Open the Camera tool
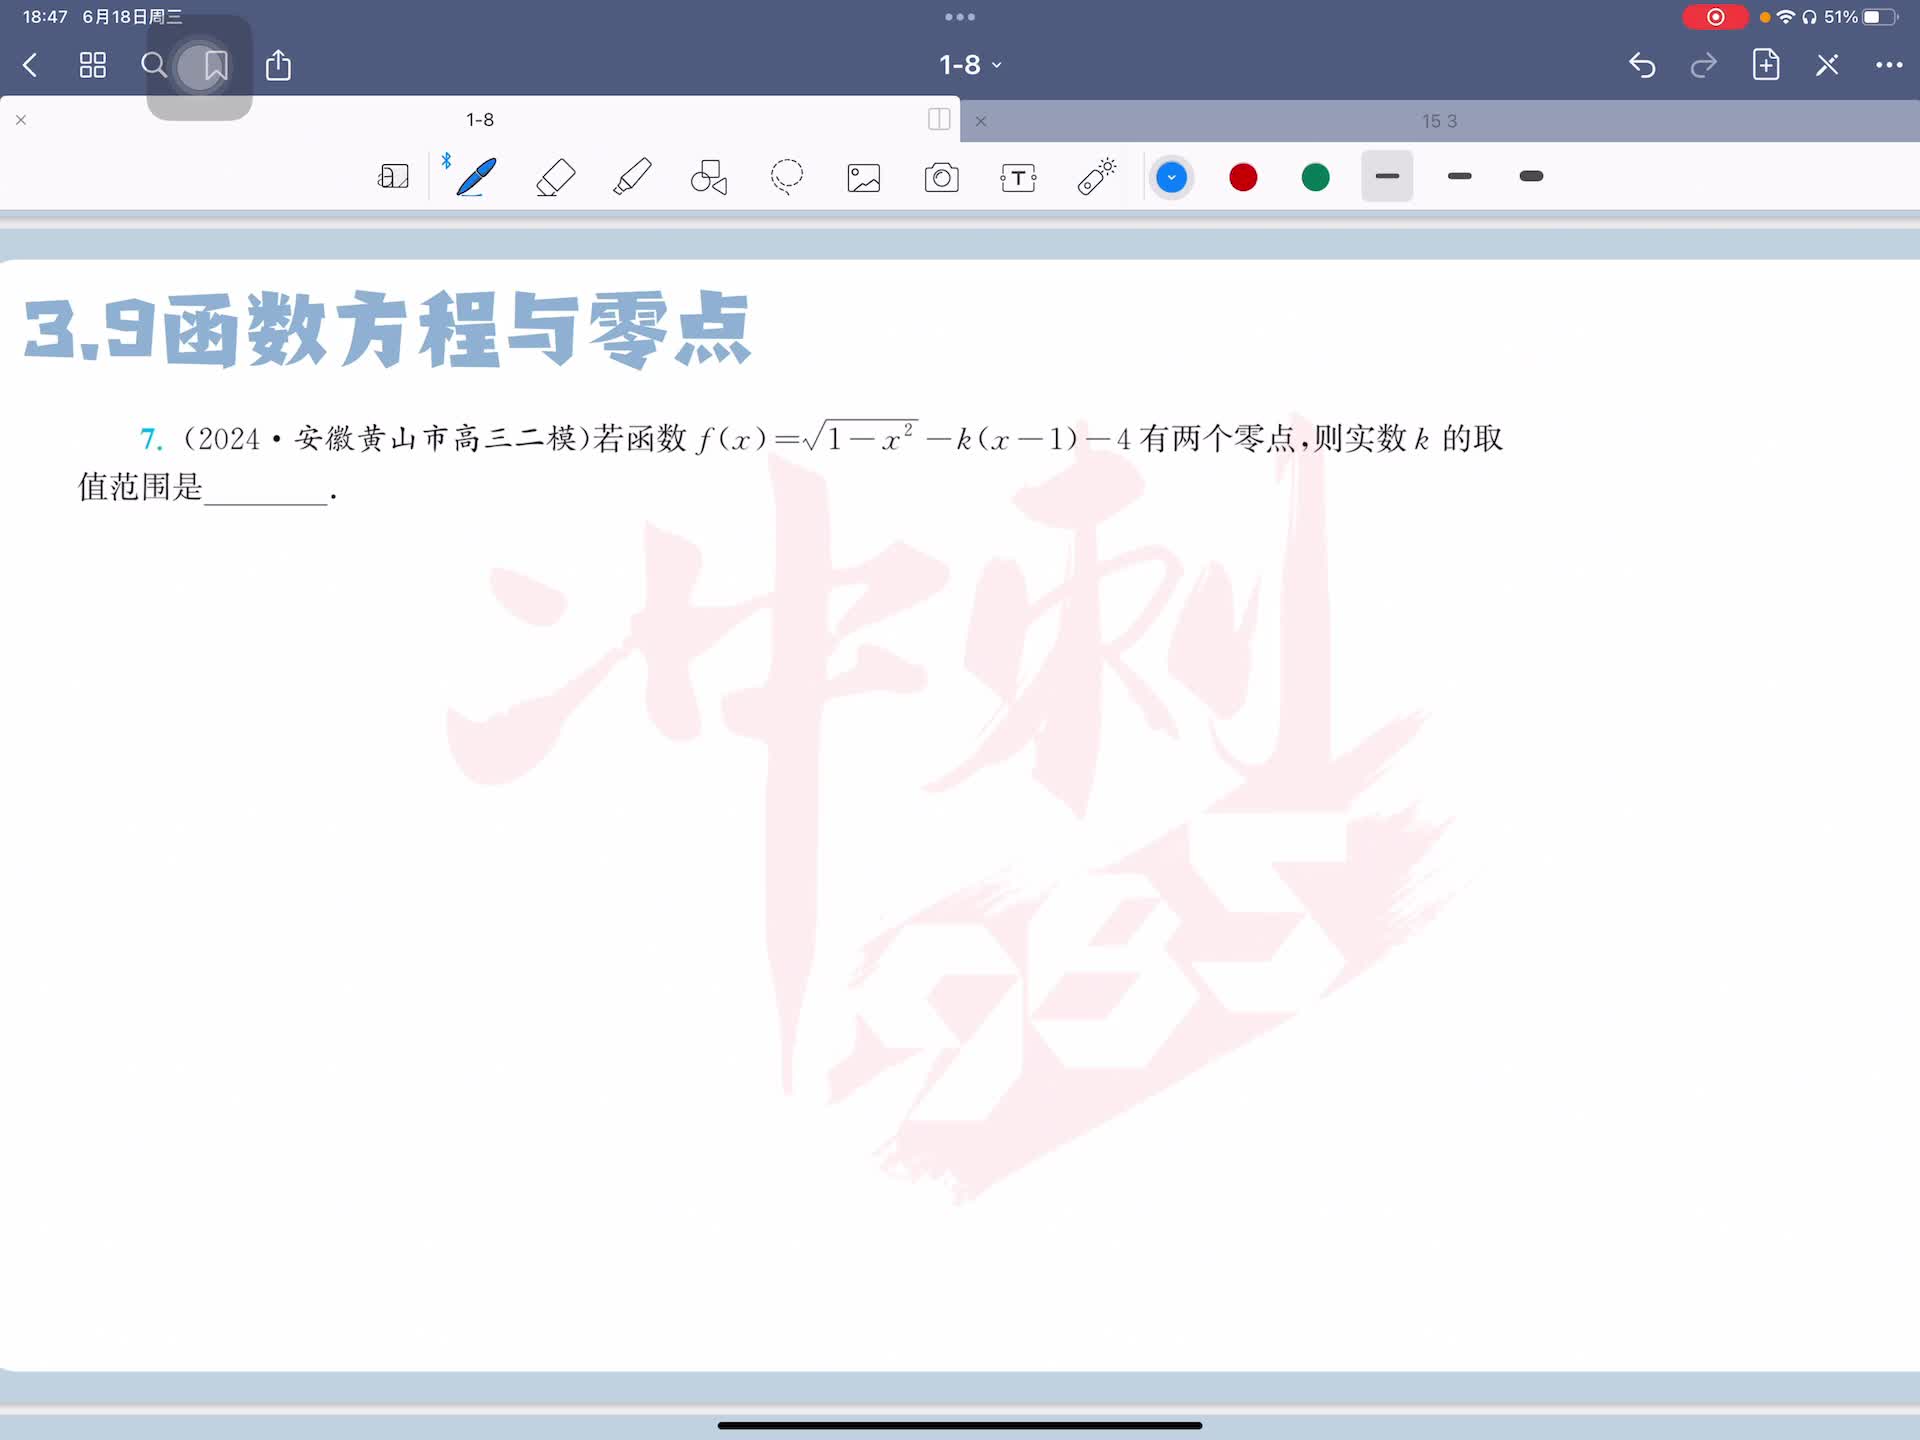The width and height of the screenshot is (1920, 1440). pyautogui.click(x=941, y=177)
